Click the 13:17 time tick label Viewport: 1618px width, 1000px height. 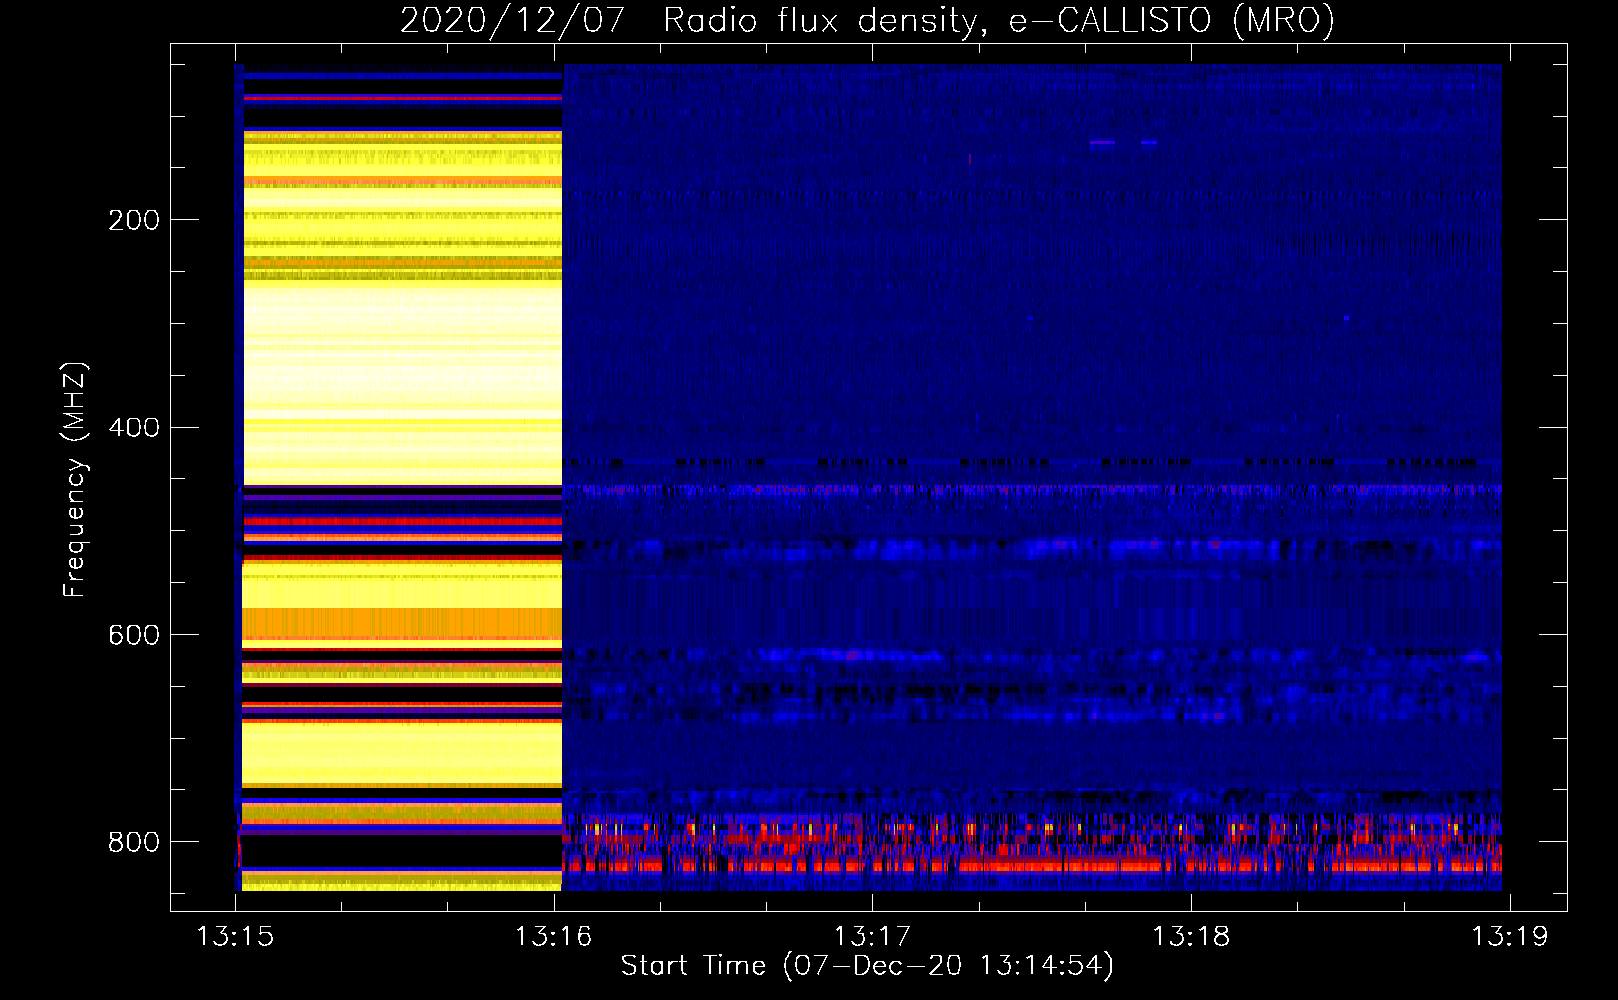tap(872, 936)
